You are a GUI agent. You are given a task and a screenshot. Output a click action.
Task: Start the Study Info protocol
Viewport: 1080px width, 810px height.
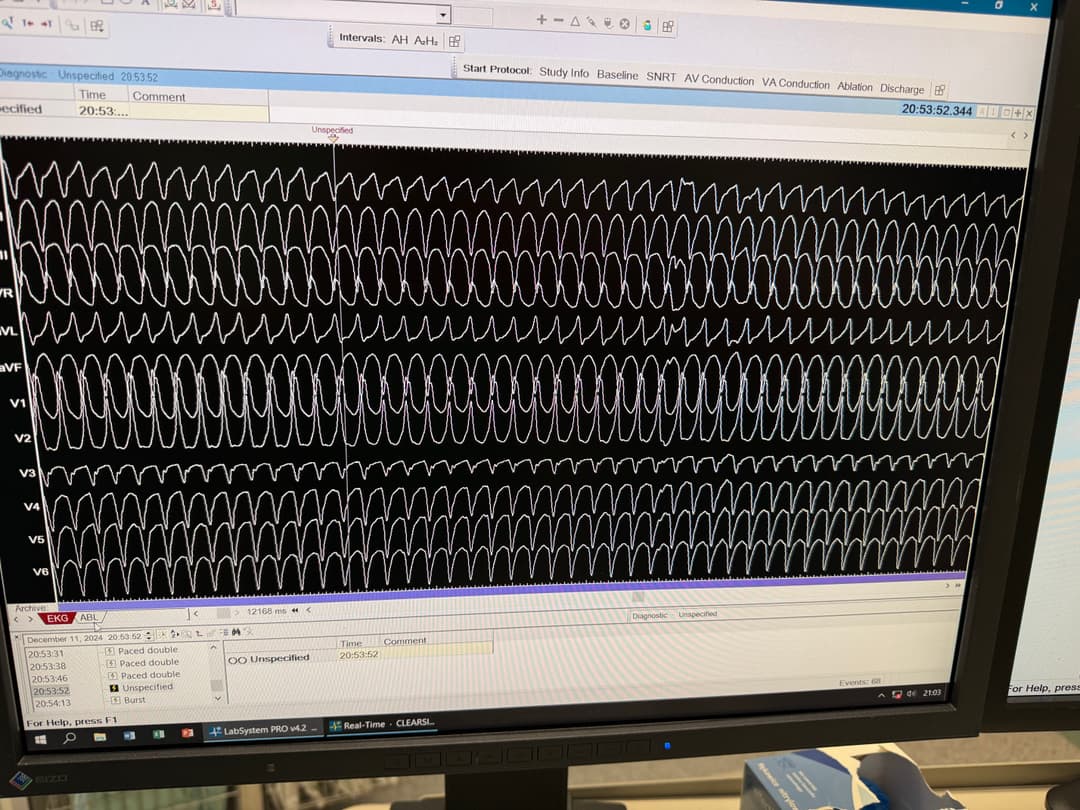[x=563, y=72]
